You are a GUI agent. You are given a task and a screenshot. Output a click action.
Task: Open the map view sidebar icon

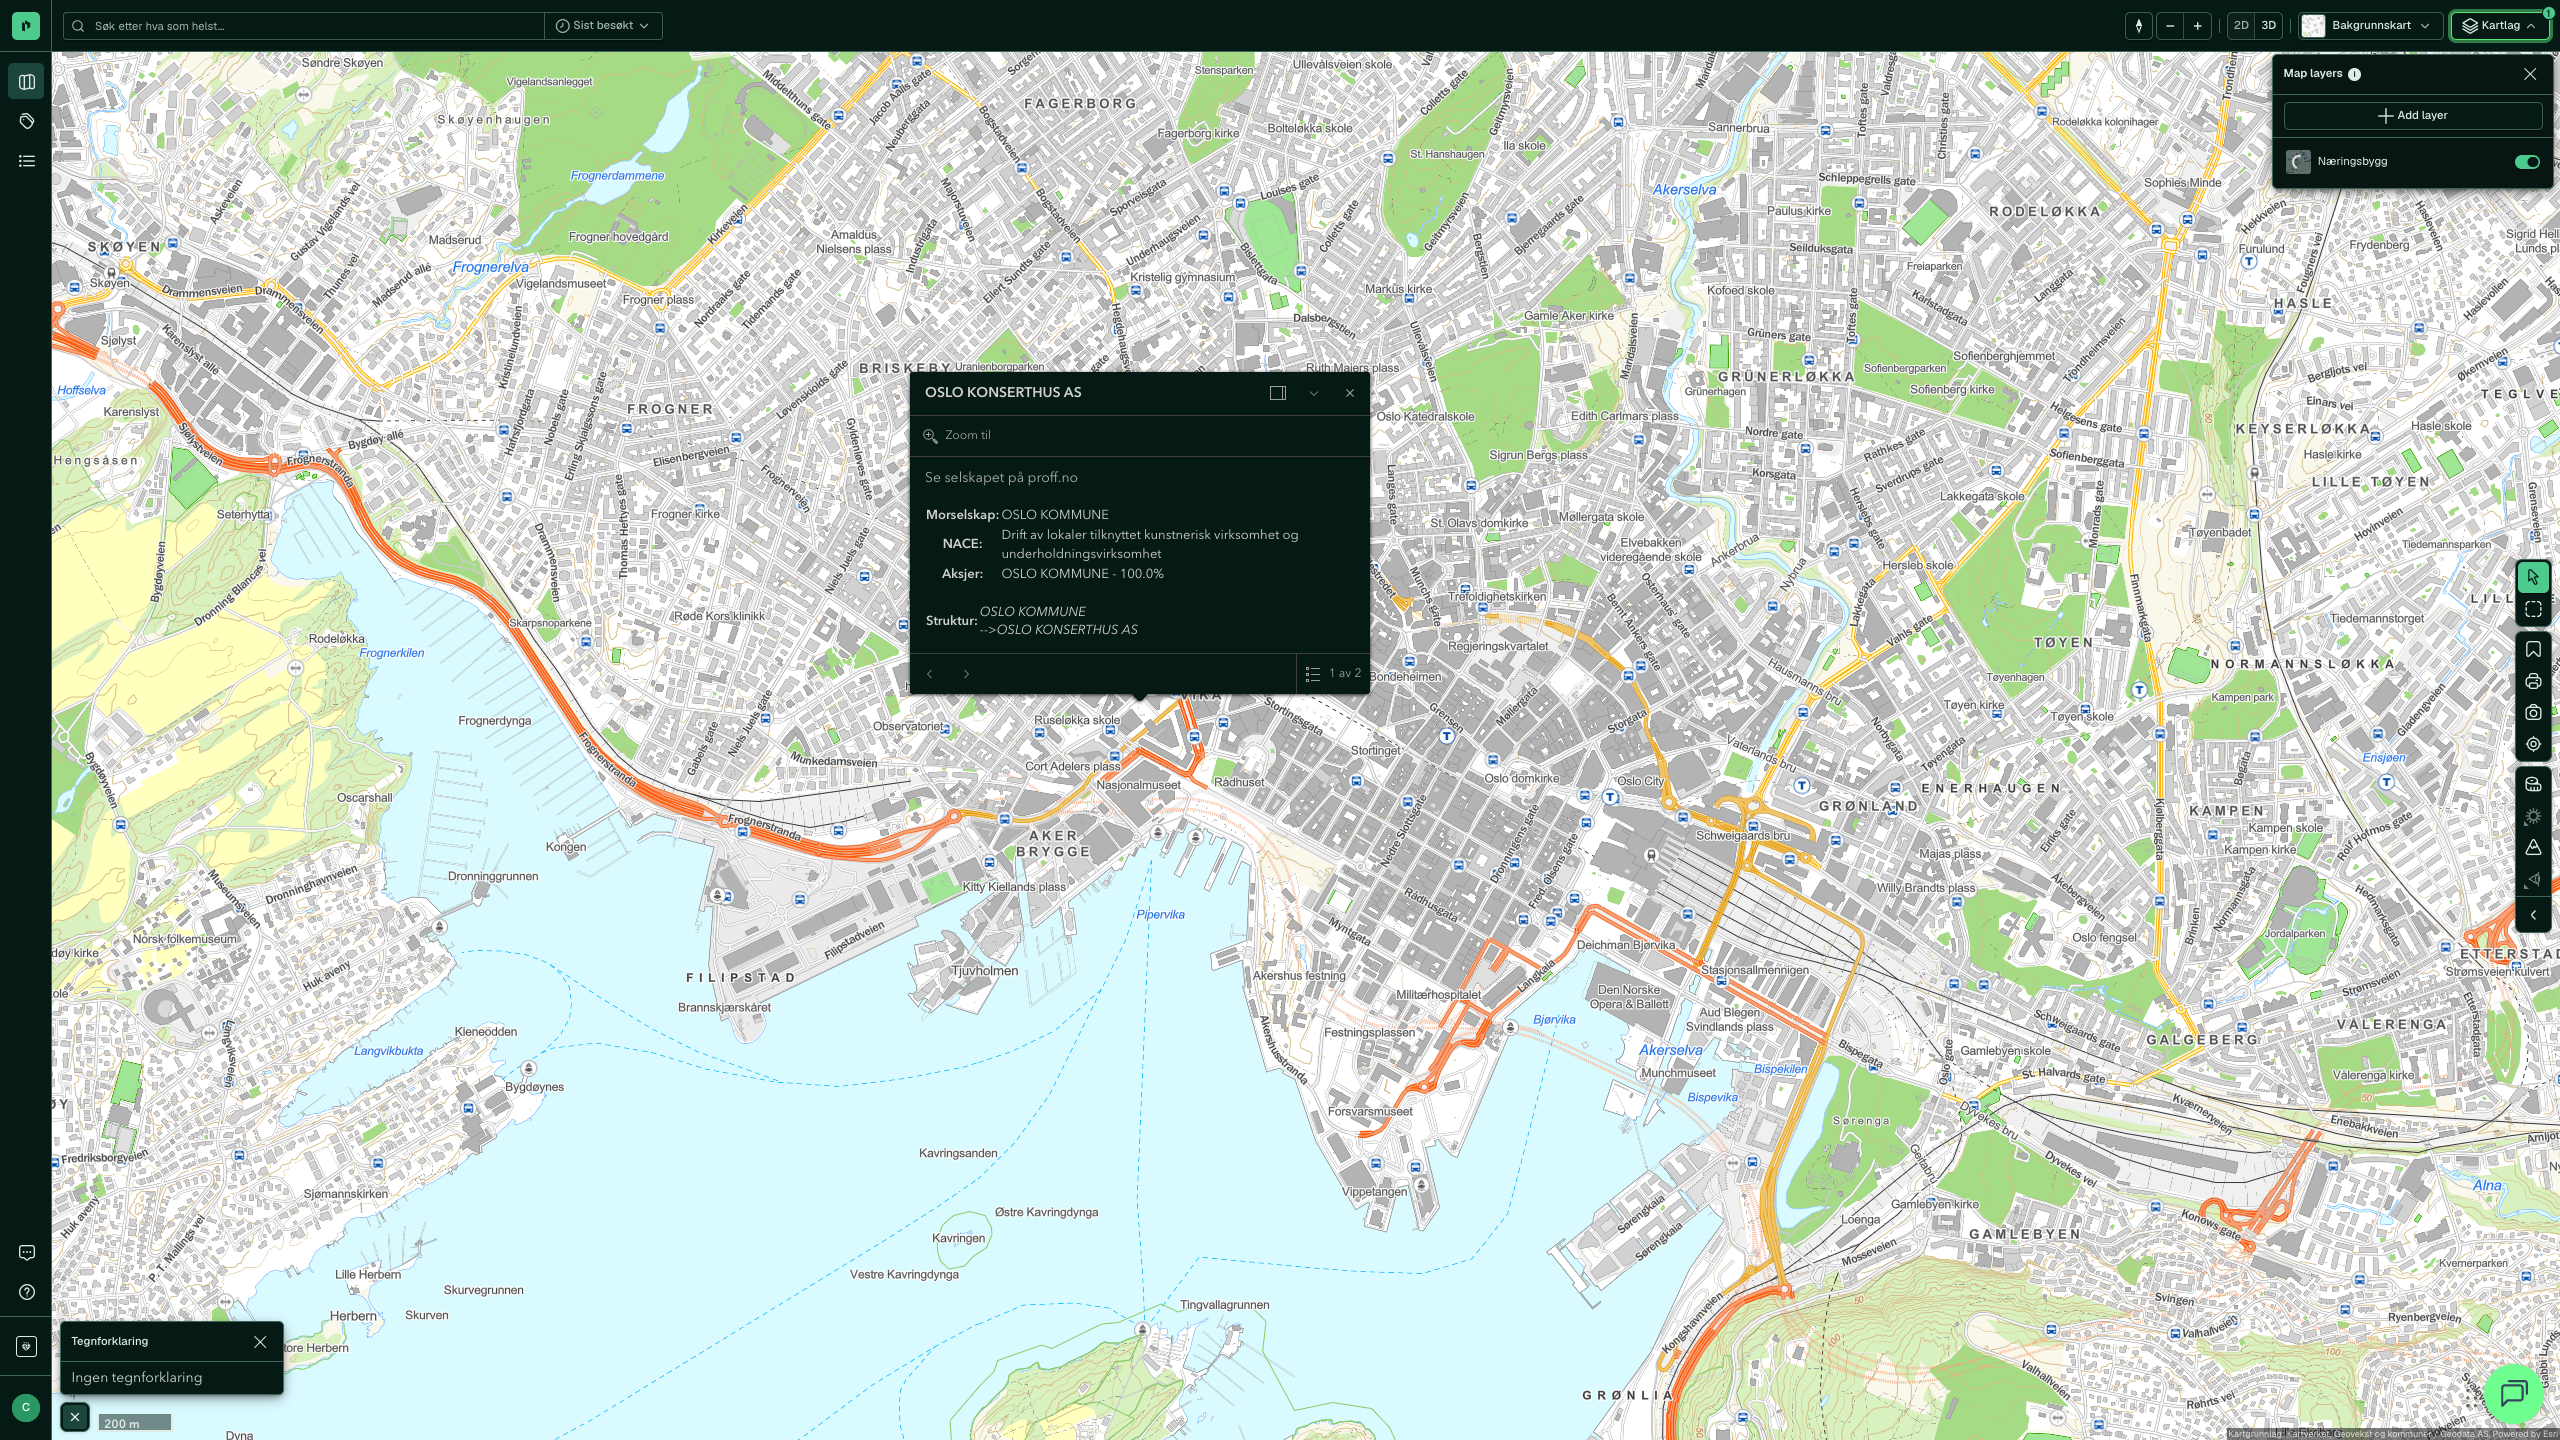click(x=27, y=82)
